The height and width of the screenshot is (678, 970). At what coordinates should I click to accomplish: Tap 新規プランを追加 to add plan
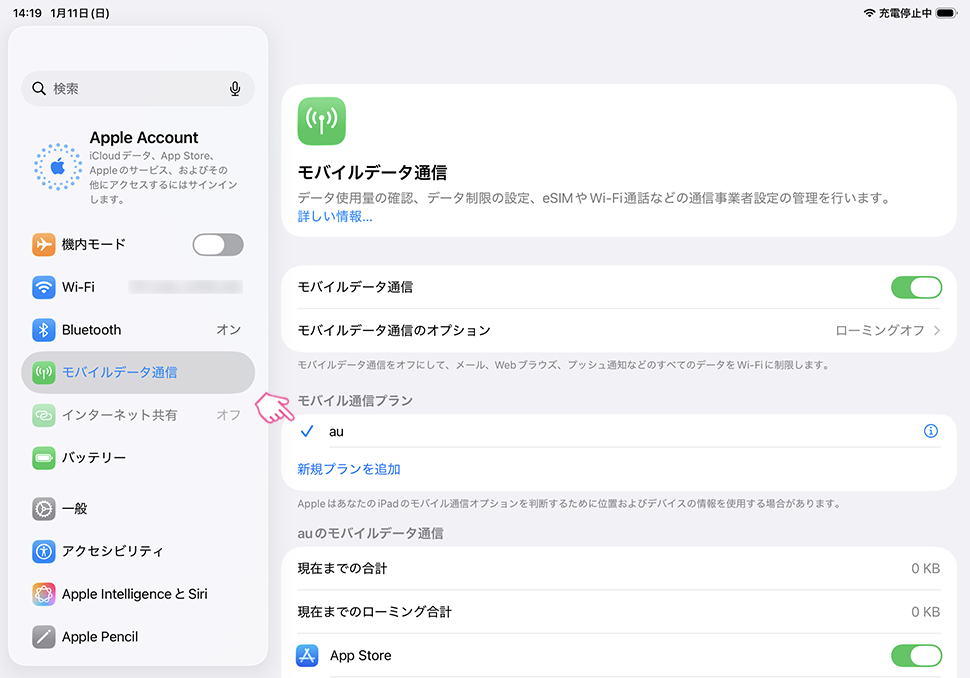tap(349, 469)
